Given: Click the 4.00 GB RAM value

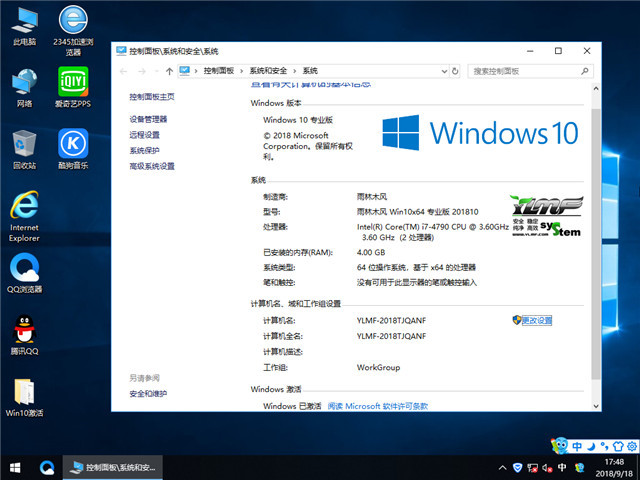Looking at the screenshot, I should (371, 253).
